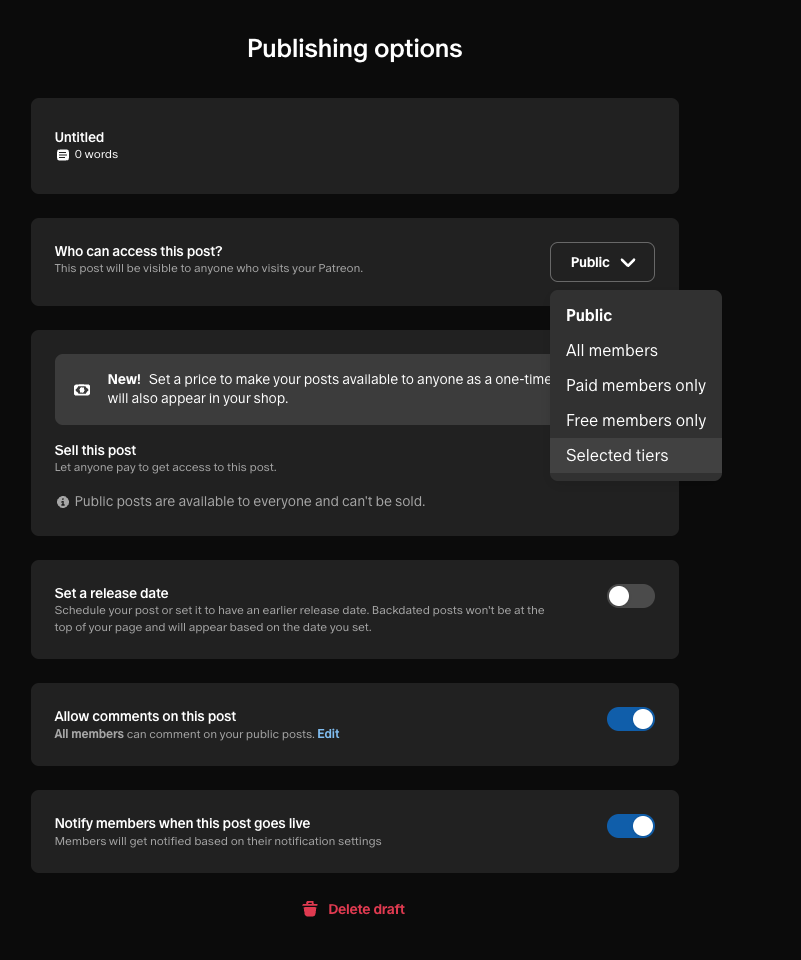This screenshot has width=801, height=960.
Task: Click the Edit link for comments
Action: click(x=328, y=734)
